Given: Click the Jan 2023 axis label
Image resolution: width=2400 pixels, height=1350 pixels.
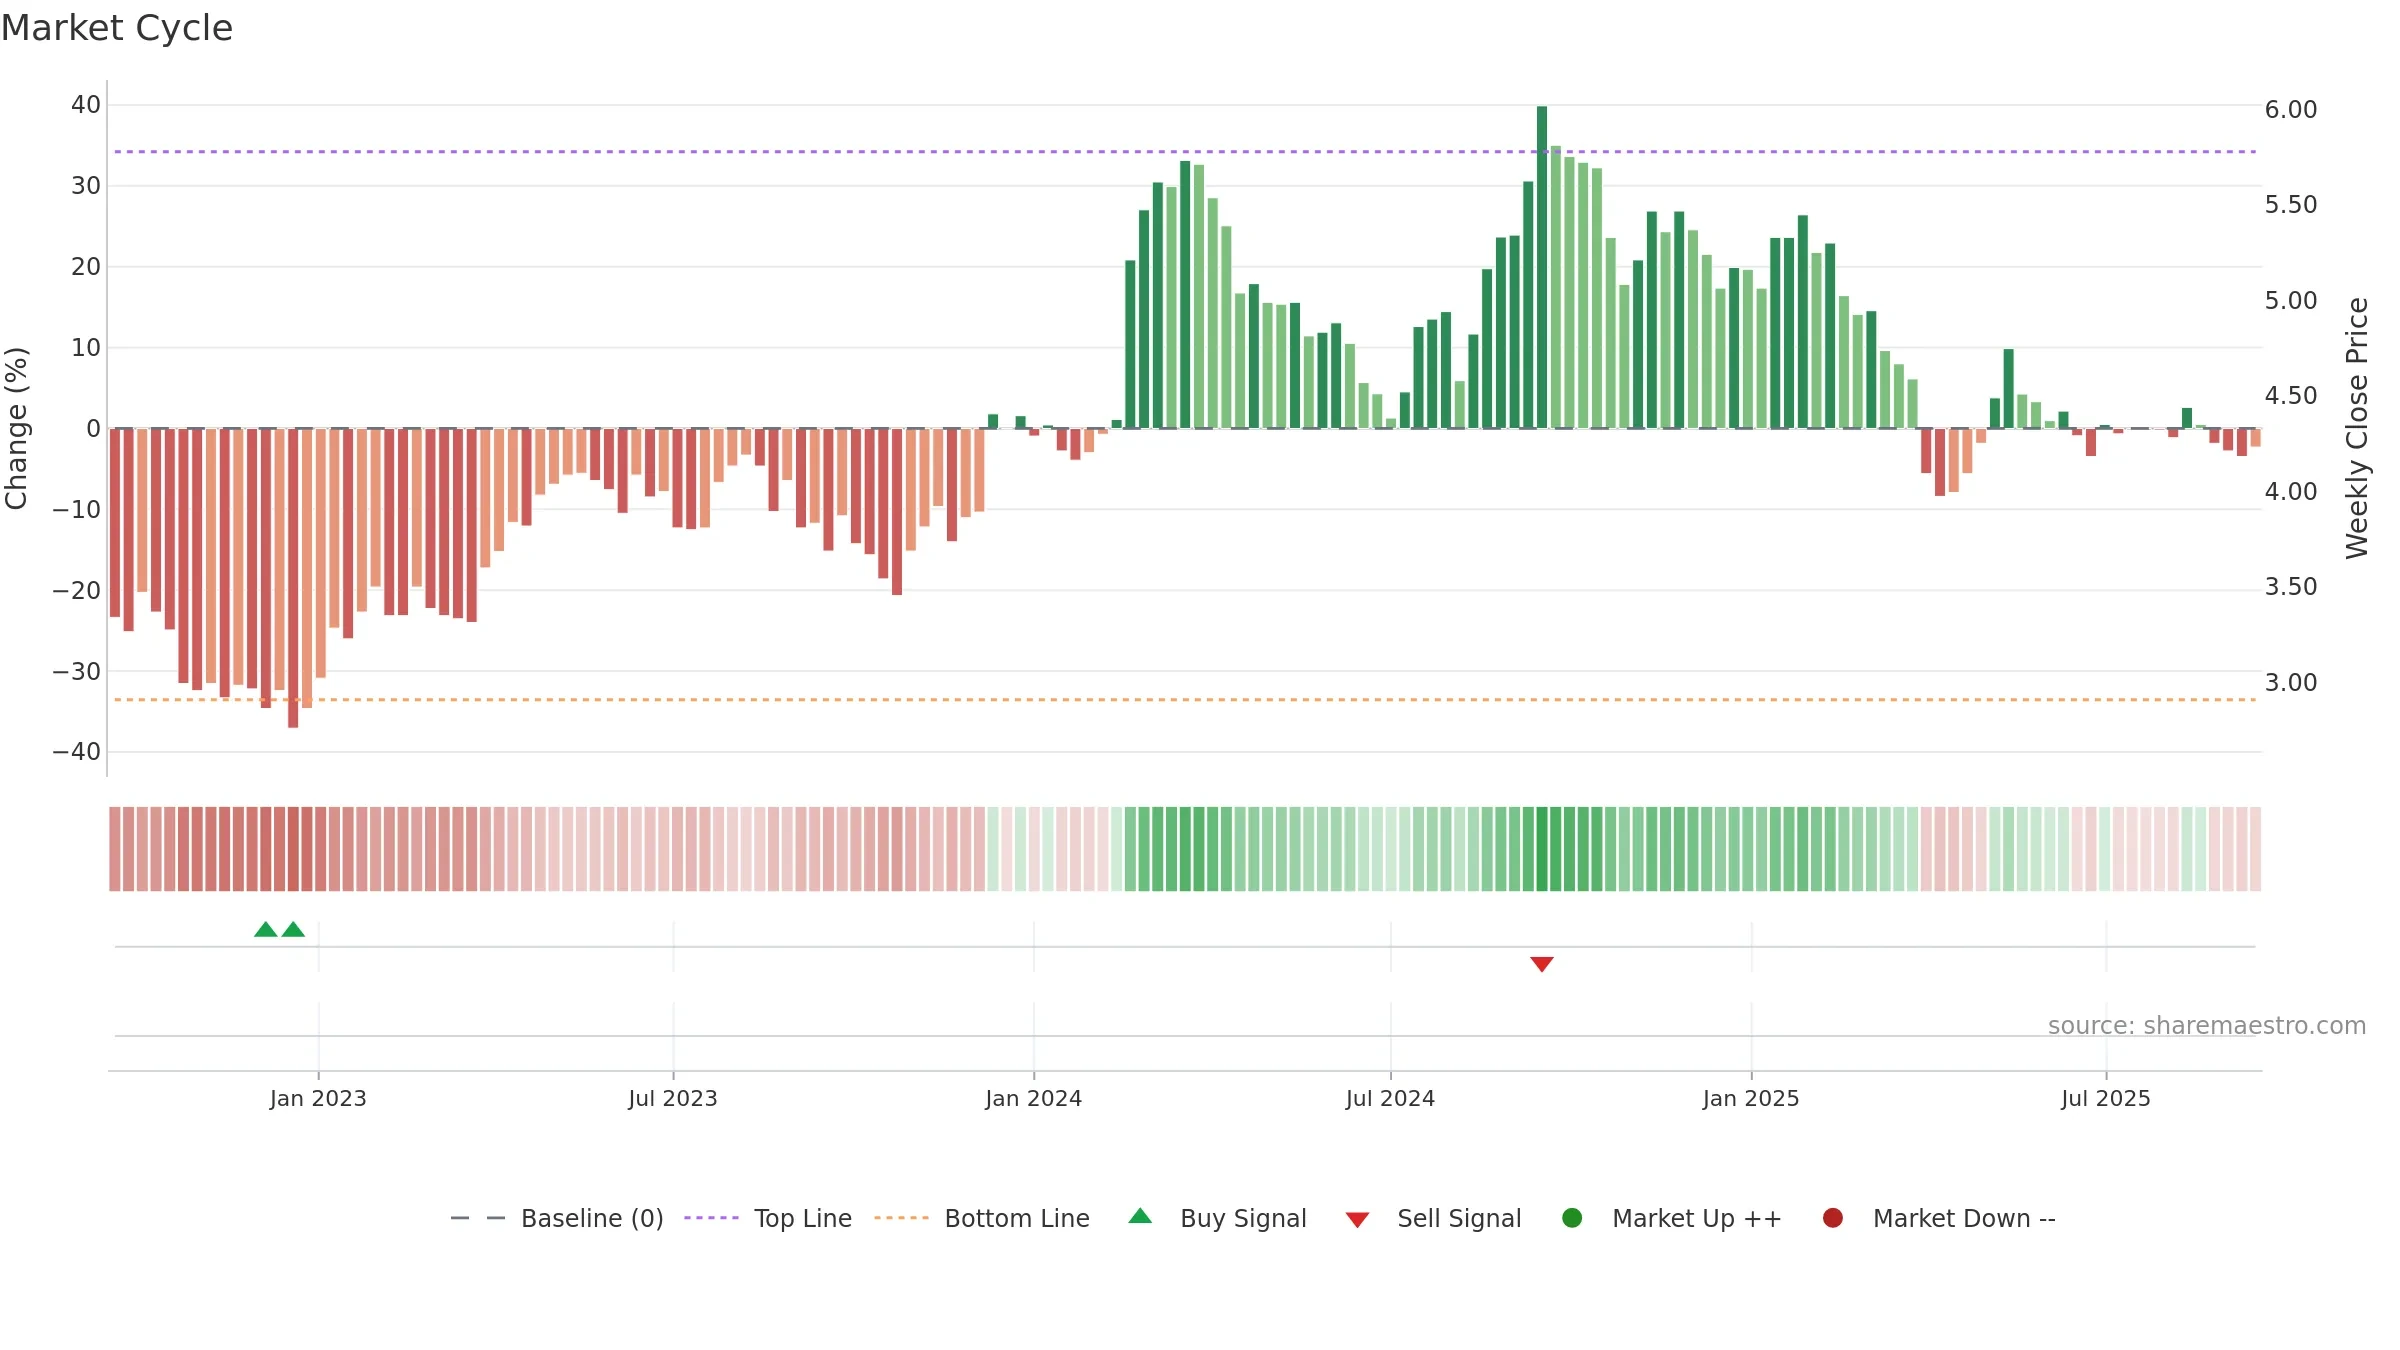Looking at the screenshot, I should tap(318, 1099).
